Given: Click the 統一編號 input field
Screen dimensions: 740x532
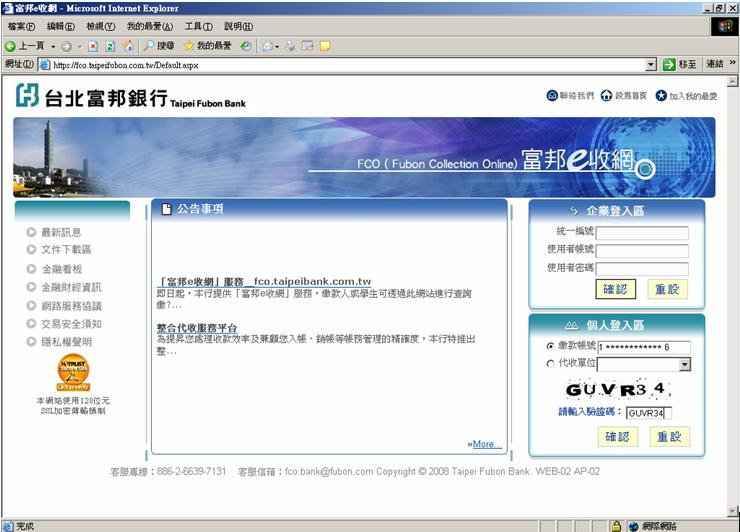Looking at the screenshot, I should click(642, 233).
